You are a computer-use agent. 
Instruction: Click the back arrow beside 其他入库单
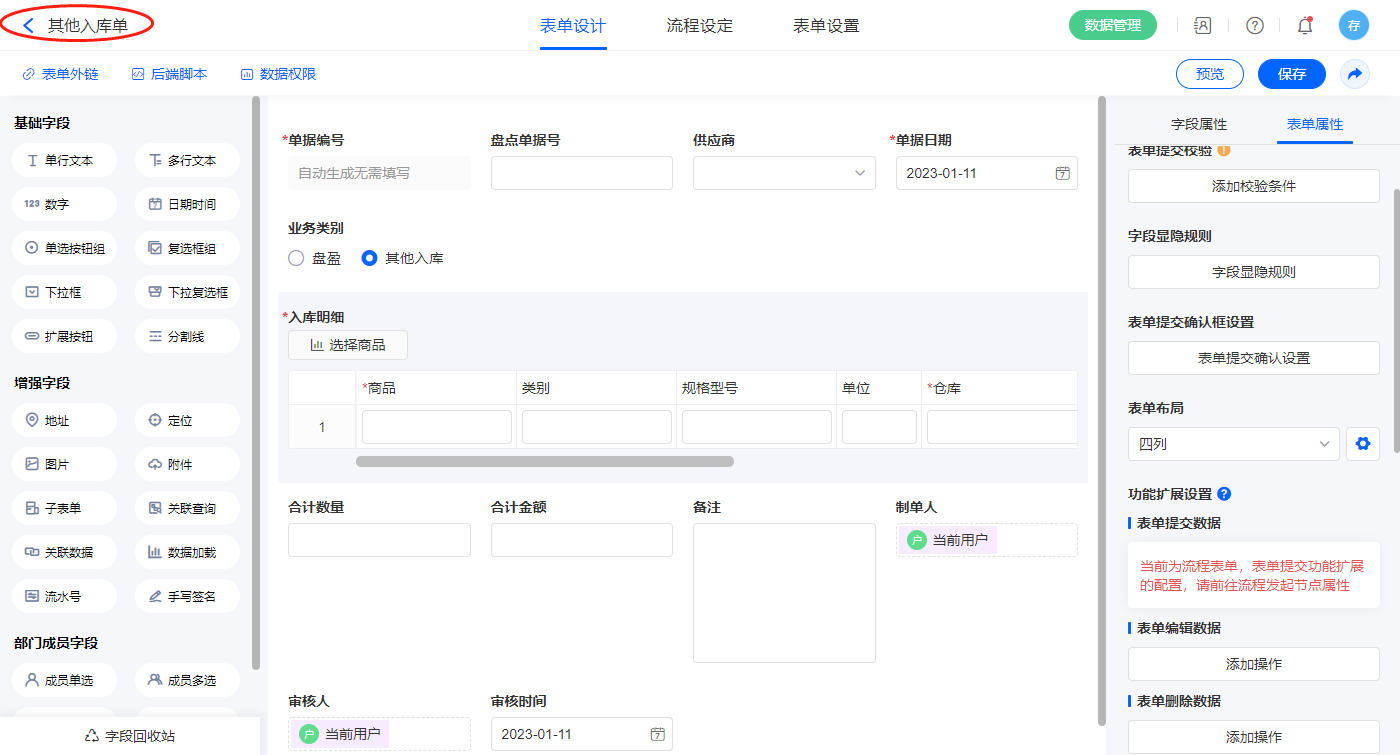(28, 26)
